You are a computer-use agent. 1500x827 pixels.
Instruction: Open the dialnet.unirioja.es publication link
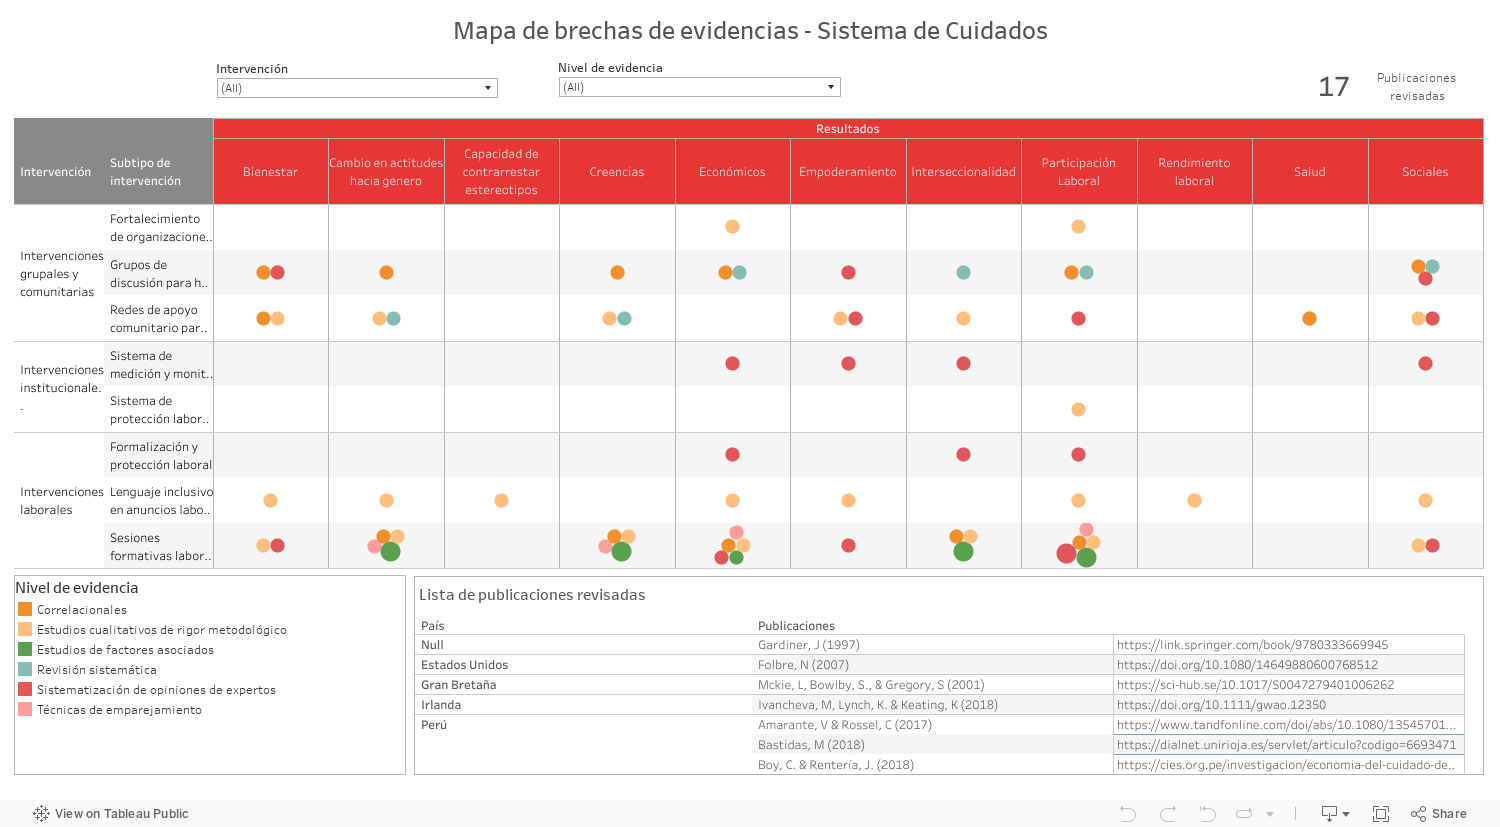pos(1286,745)
